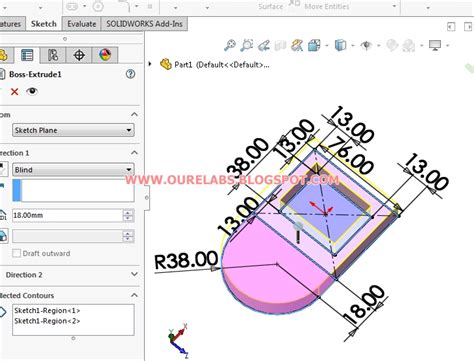Click the XYZ orientation triad
Screen dimensions: 474x361
click(x=178, y=340)
